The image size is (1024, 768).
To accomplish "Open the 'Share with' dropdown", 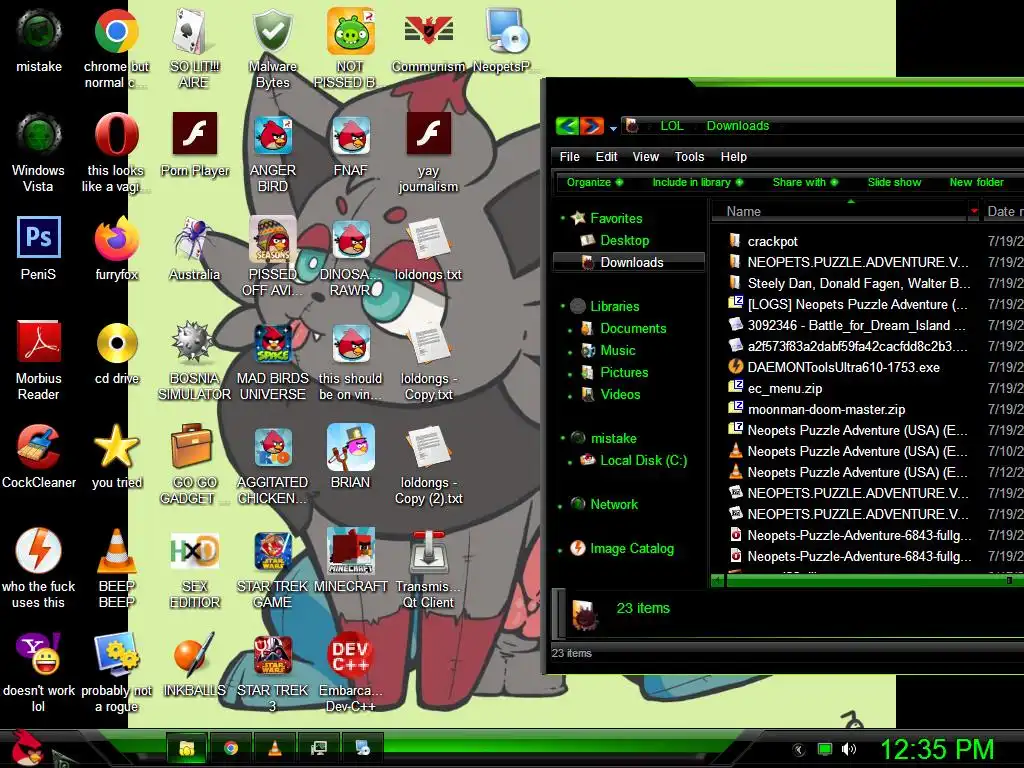I will pyautogui.click(x=805, y=182).
